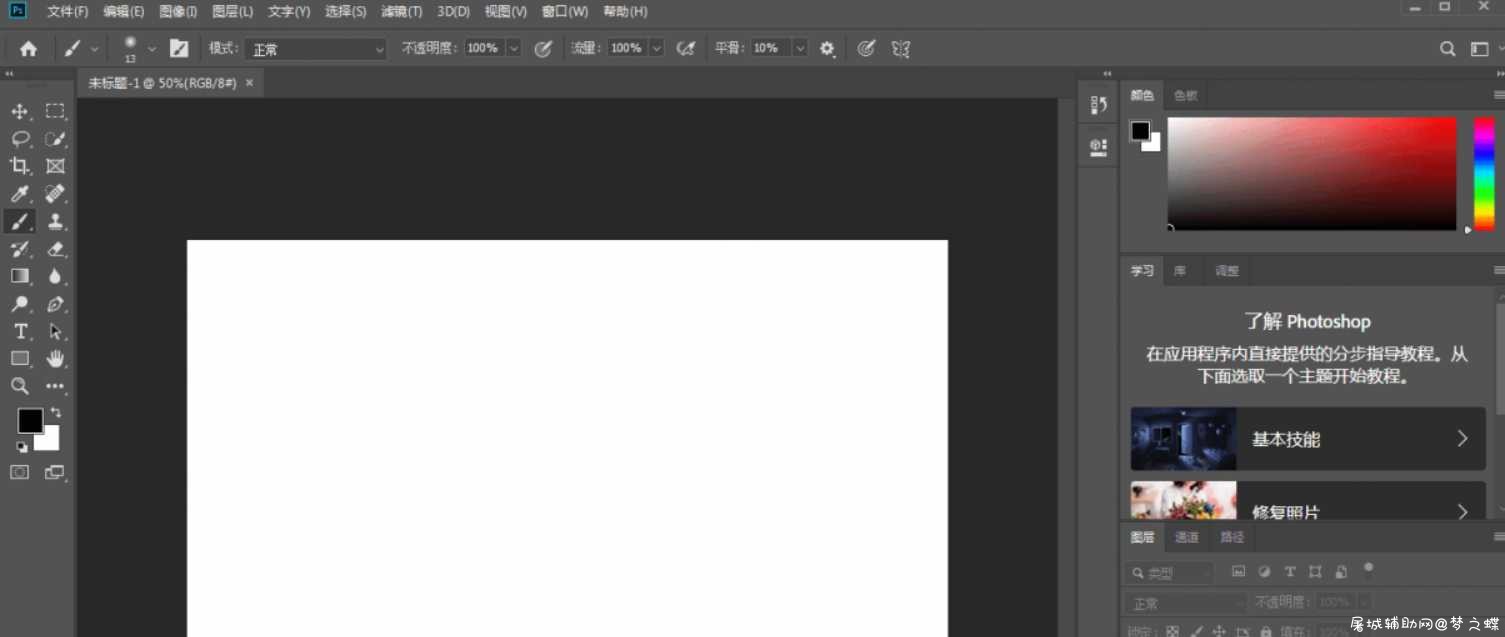Swap foreground and background colors

tap(56, 412)
